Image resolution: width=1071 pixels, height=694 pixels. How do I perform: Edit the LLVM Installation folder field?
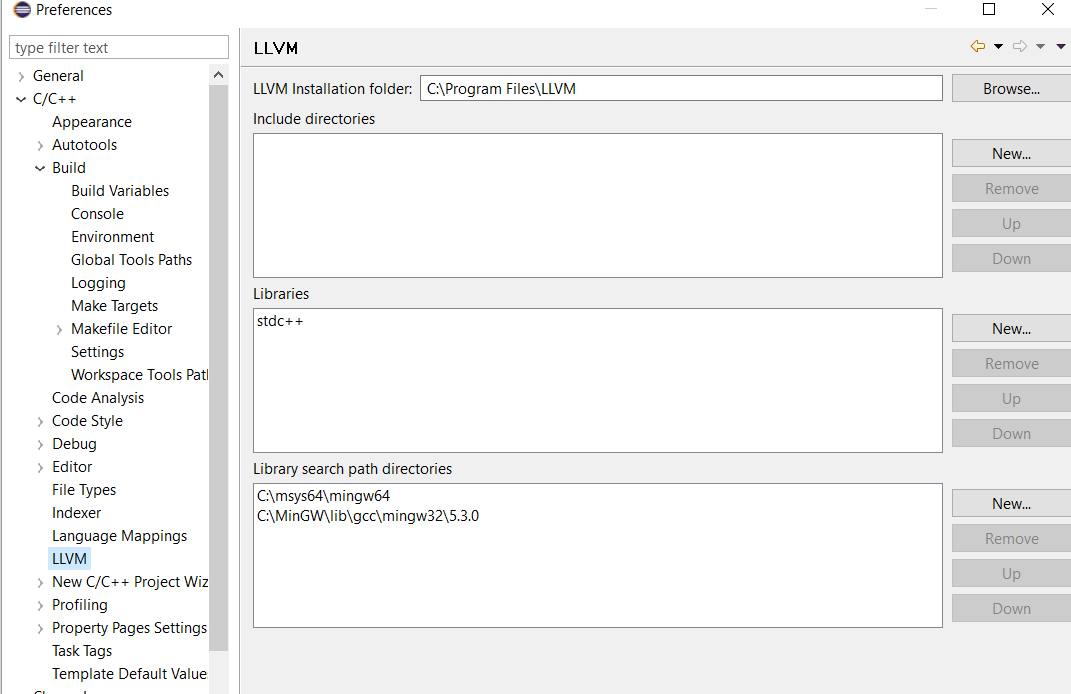pyautogui.click(x=681, y=89)
